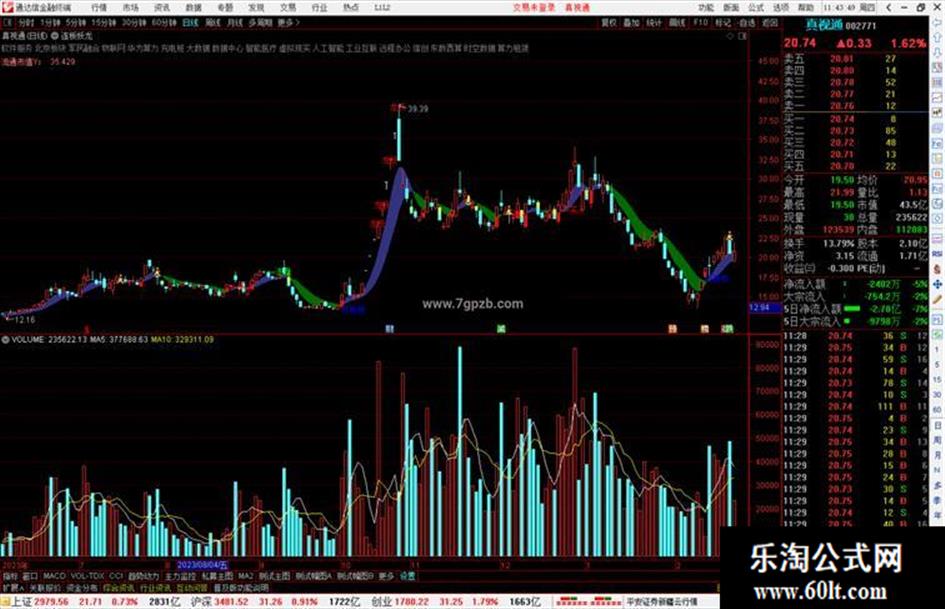This screenshot has height=609, width=945.
Task: Click the 统计 statistics button
Action: 654,22
